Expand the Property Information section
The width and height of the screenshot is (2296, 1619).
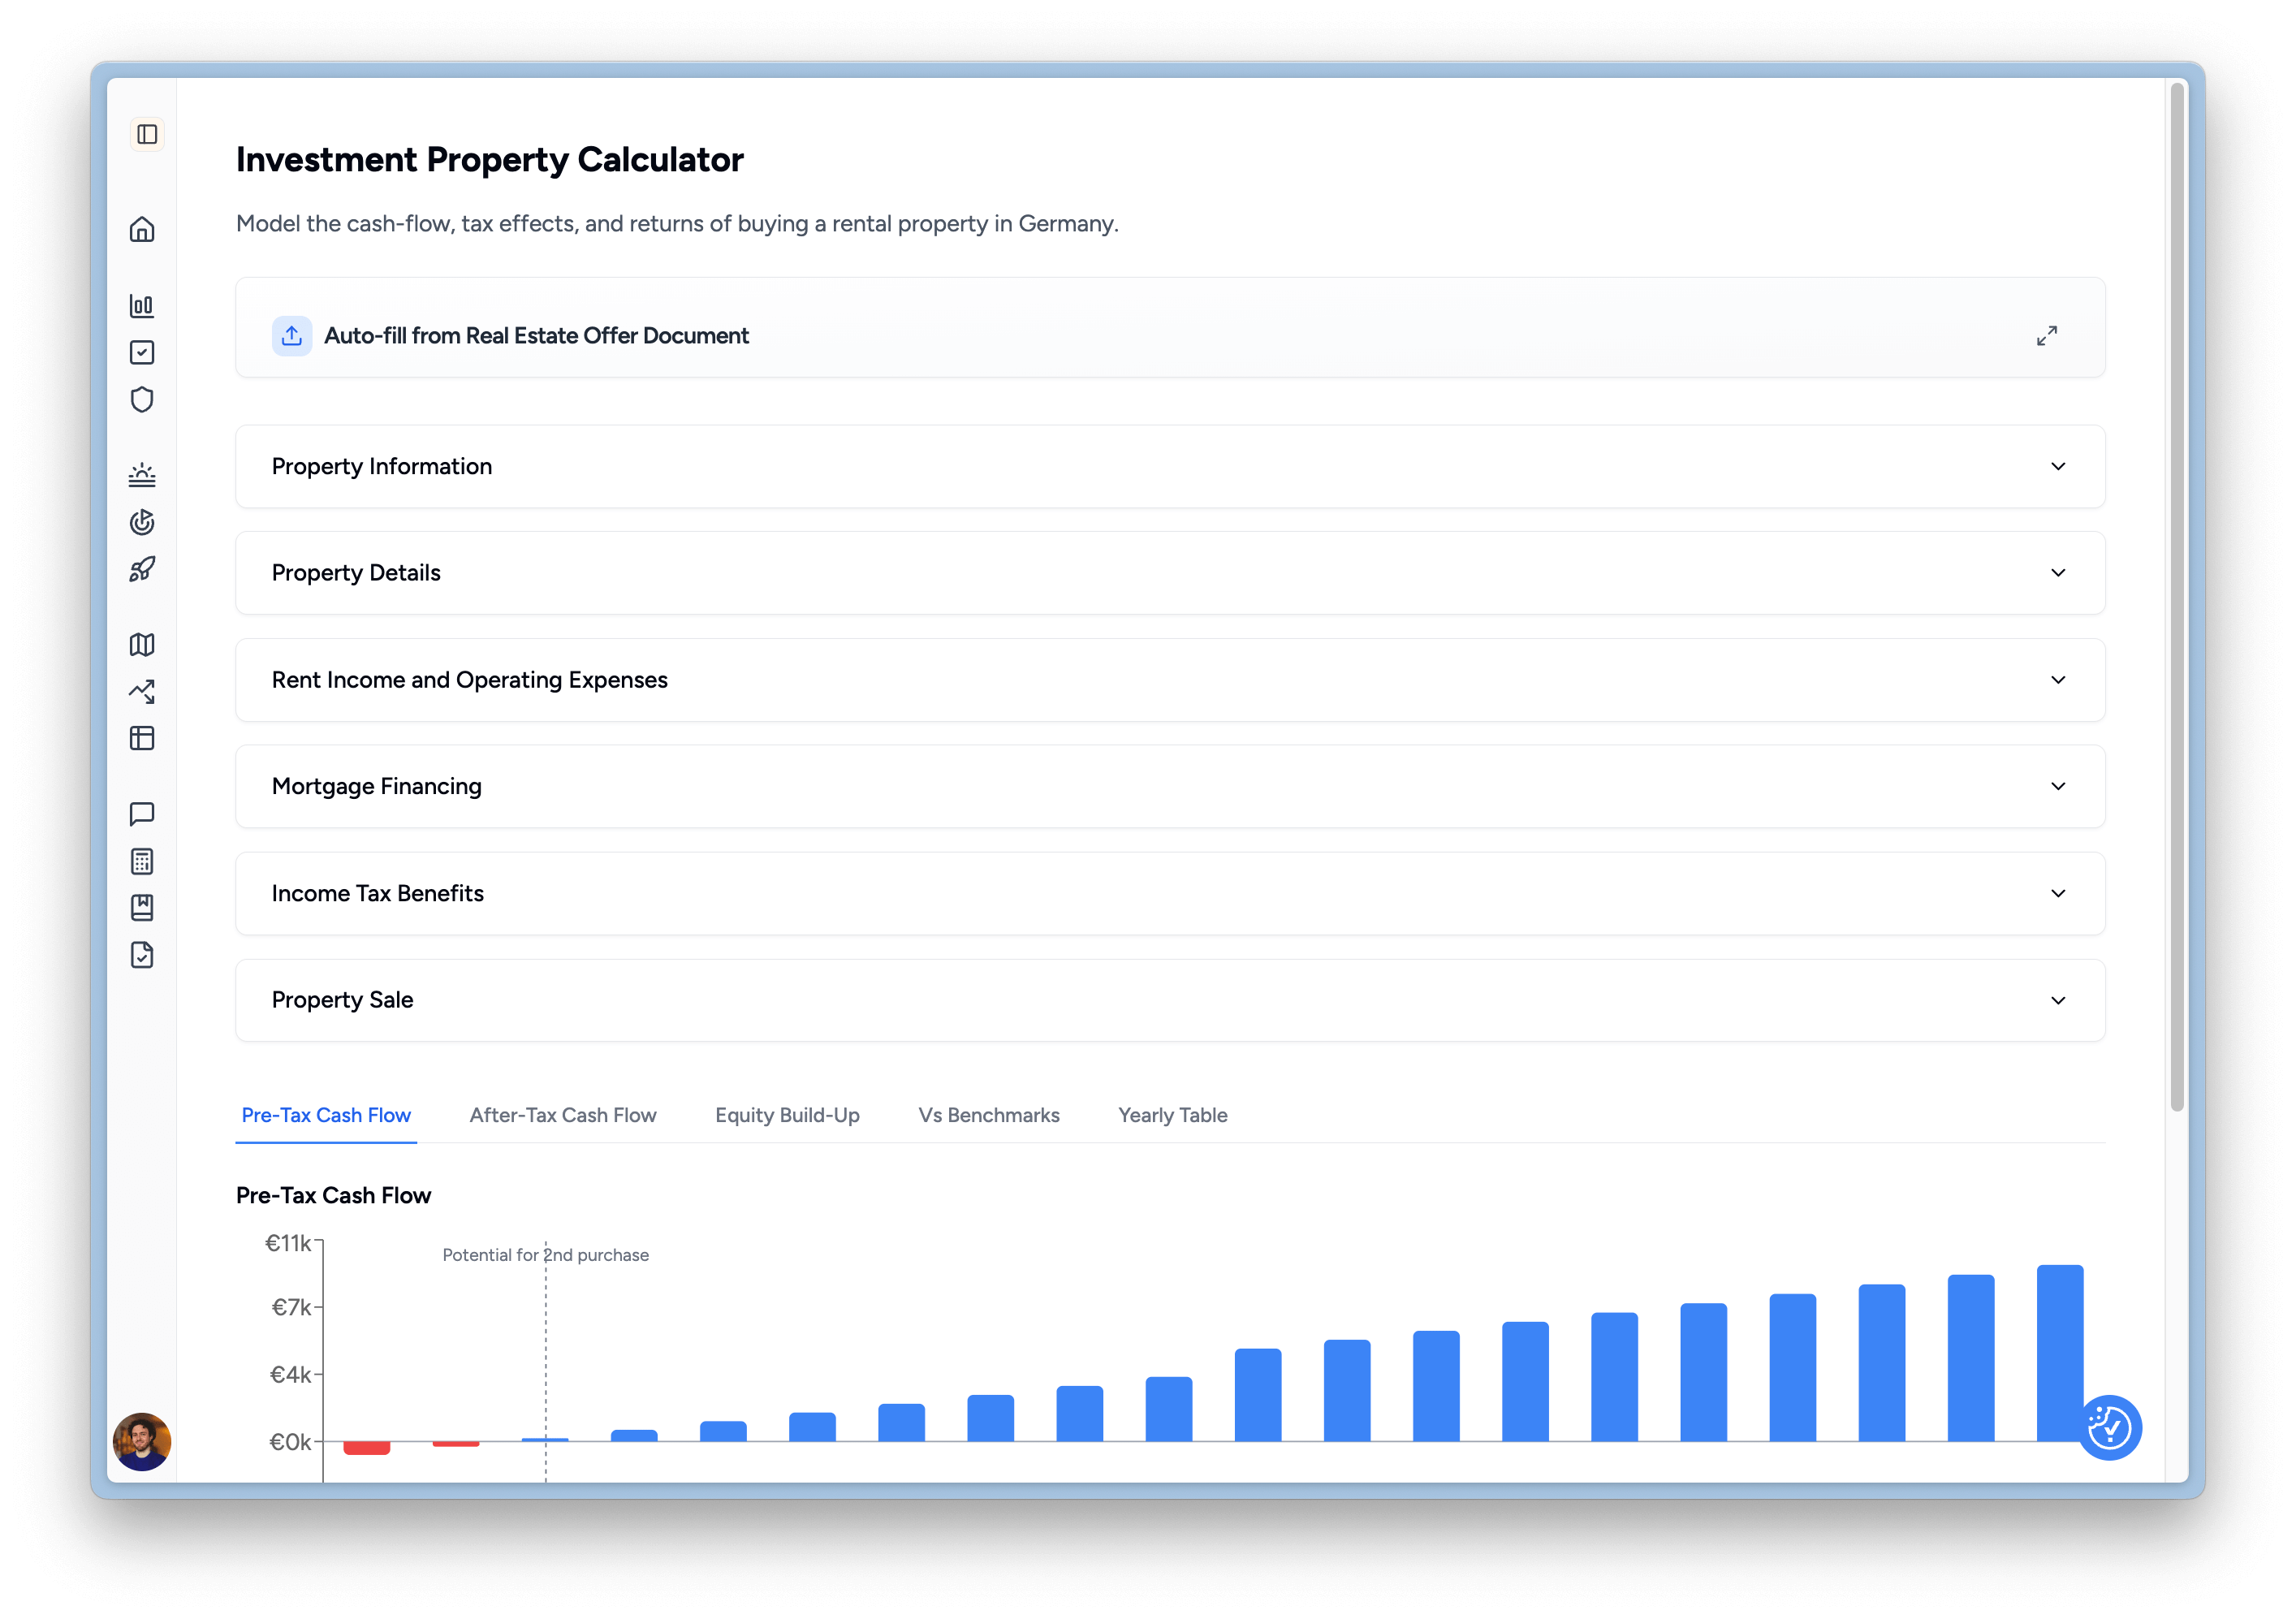[1170, 467]
